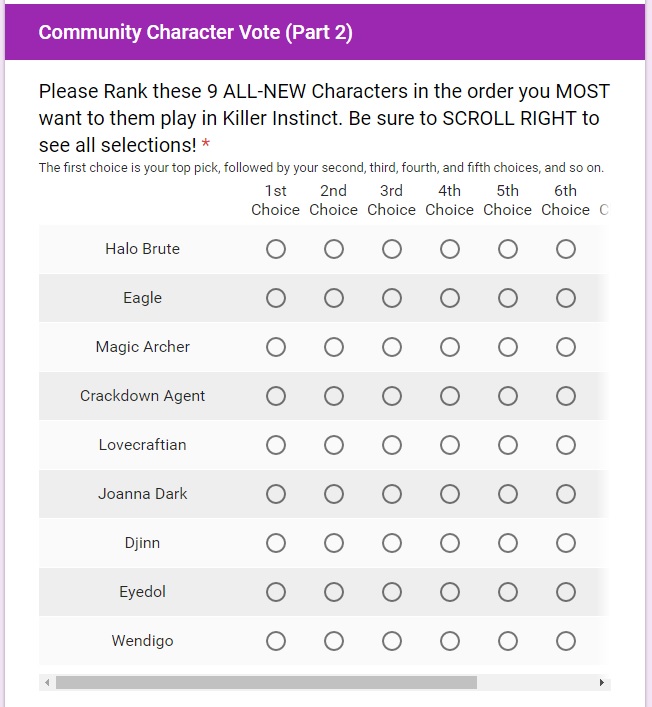Select 3rd Choice for Wendigo
This screenshot has width=652, height=707.
pos(392,641)
